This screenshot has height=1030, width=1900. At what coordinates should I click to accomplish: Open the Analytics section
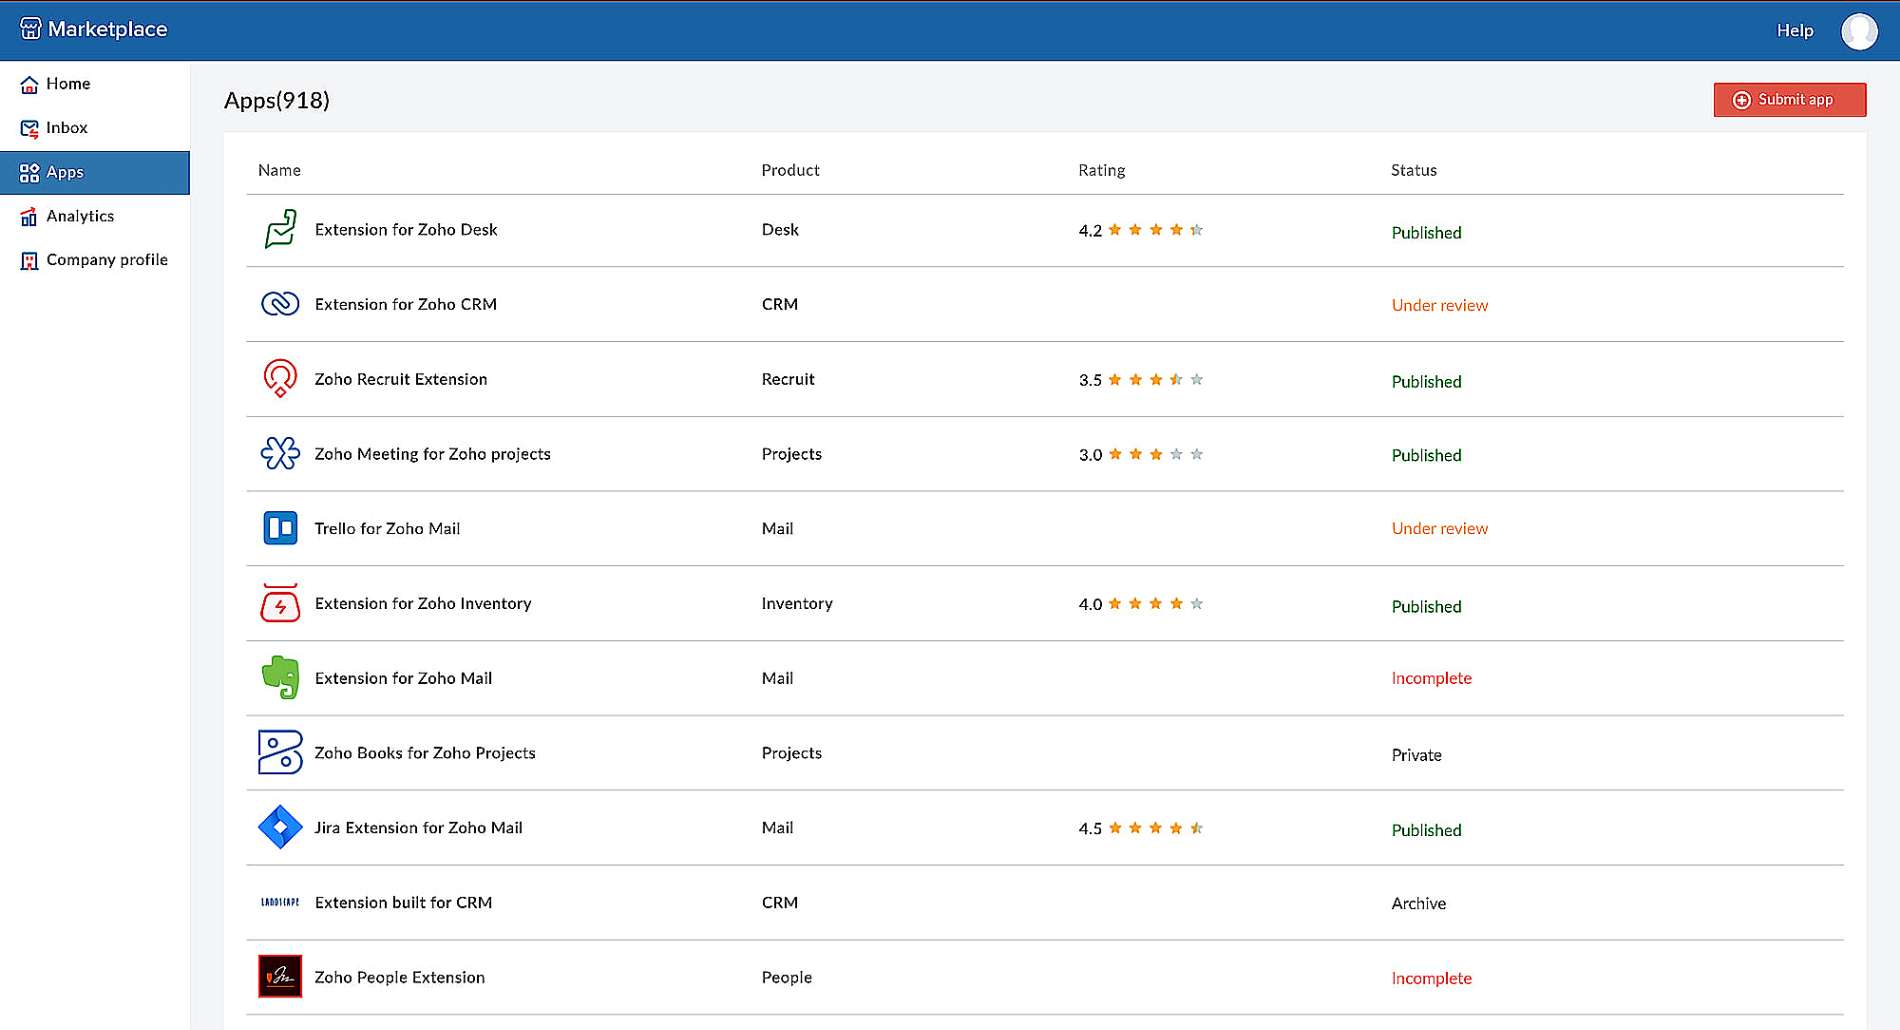(79, 216)
